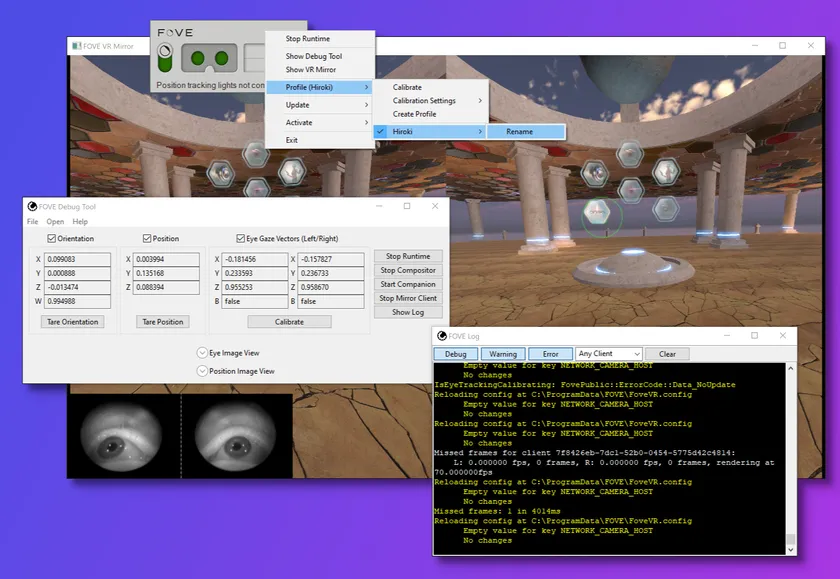This screenshot has height=579, width=840.
Task: Uncheck the Orientation checkbox
Action: [x=52, y=239]
